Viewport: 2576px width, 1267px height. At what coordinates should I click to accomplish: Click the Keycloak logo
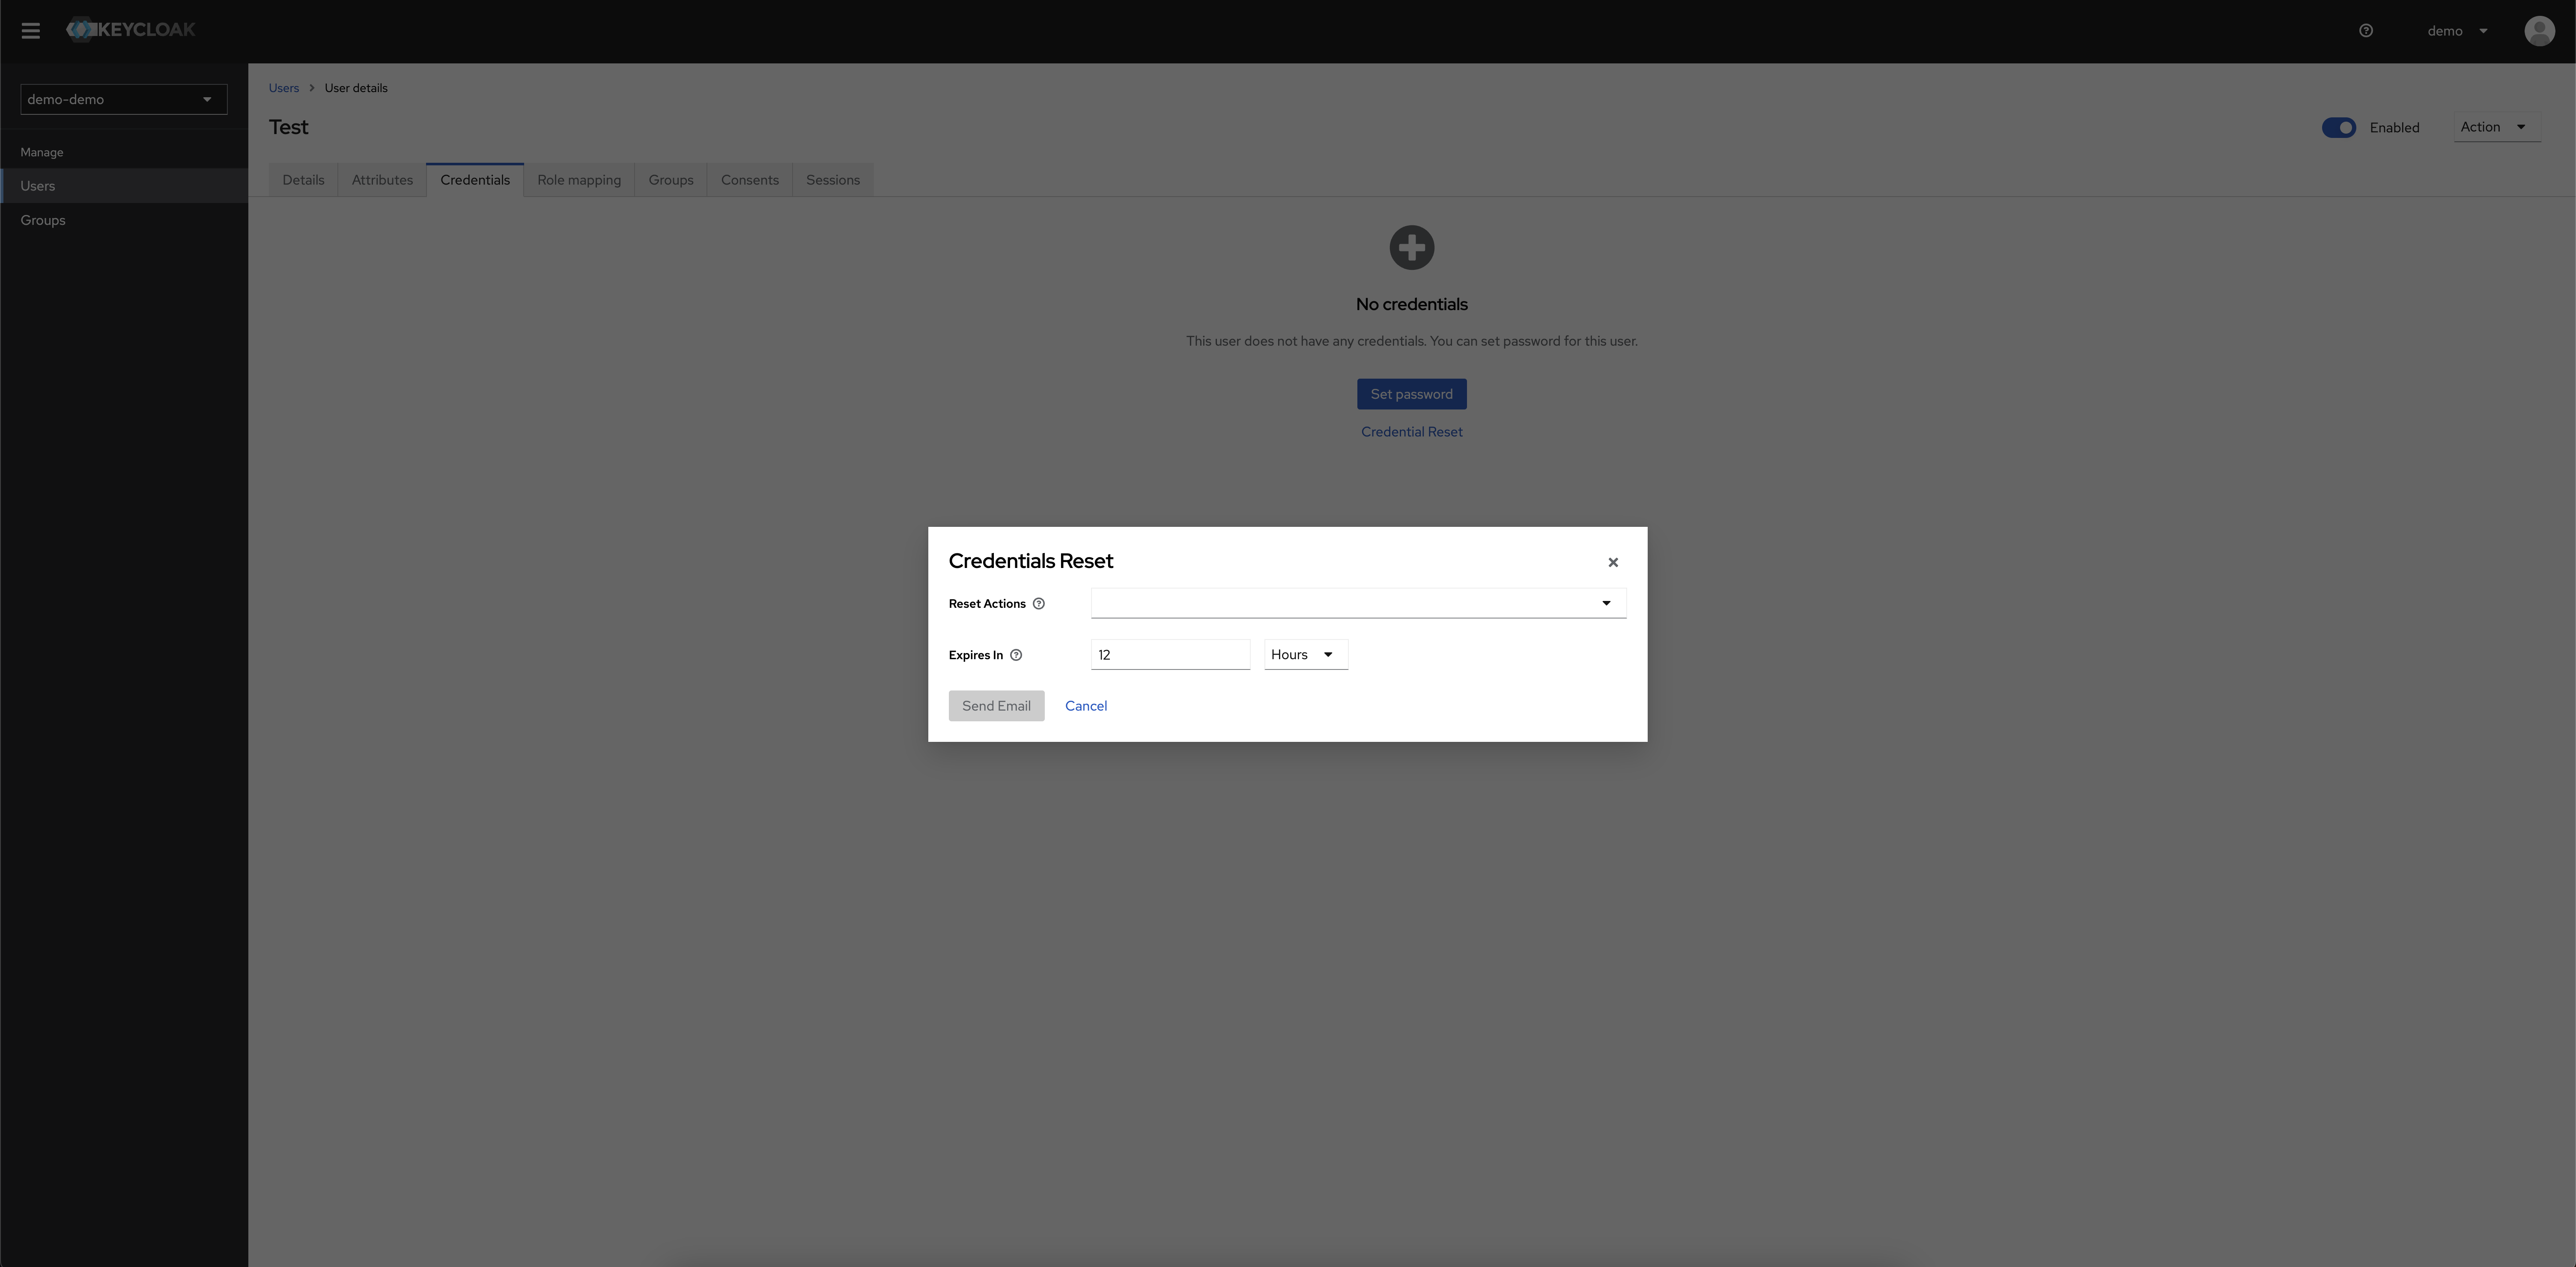pyautogui.click(x=131, y=30)
